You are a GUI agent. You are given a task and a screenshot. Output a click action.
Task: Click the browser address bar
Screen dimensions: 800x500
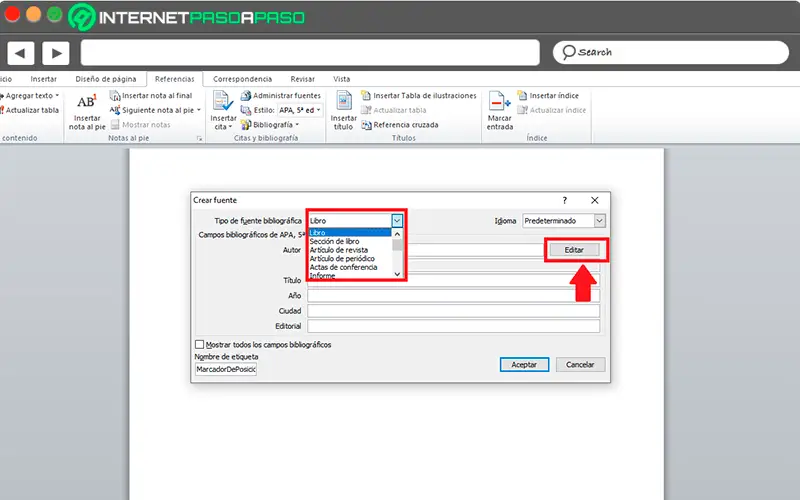click(310, 53)
